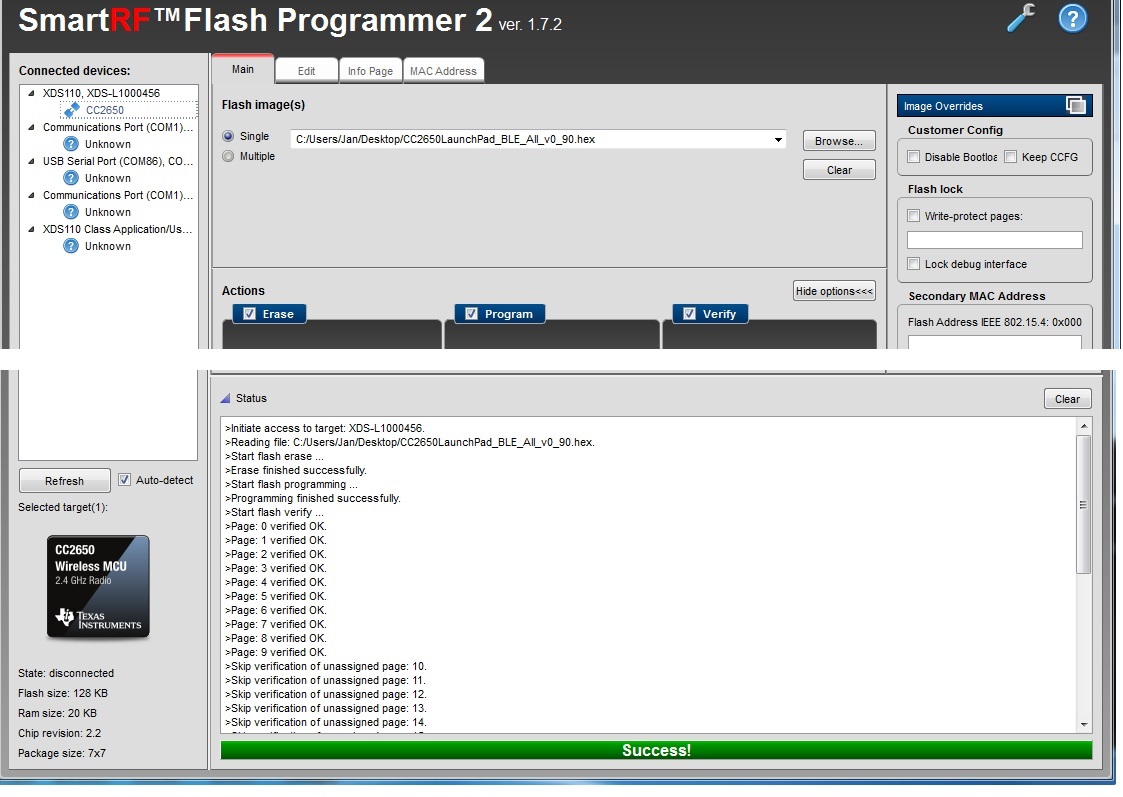Click 'Chip revision: 2.2' text
The height and width of the screenshot is (797, 1123).
(x=59, y=733)
